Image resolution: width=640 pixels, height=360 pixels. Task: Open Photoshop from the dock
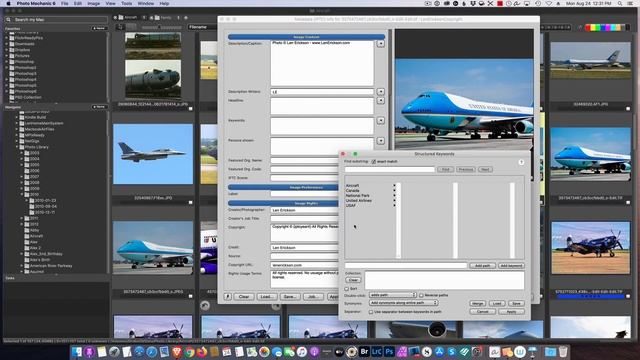click(x=389, y=352)
